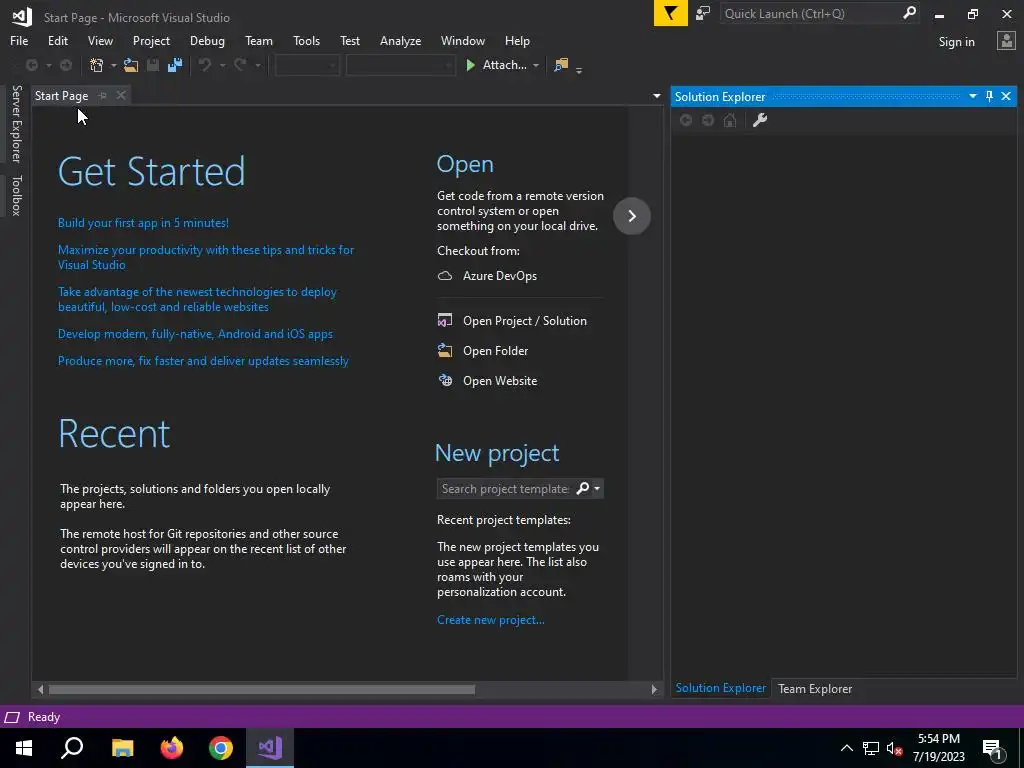Viewport: 1024px width, 768px height.
Task: Open the Server Explorer side tab
Action: [16, 123]
